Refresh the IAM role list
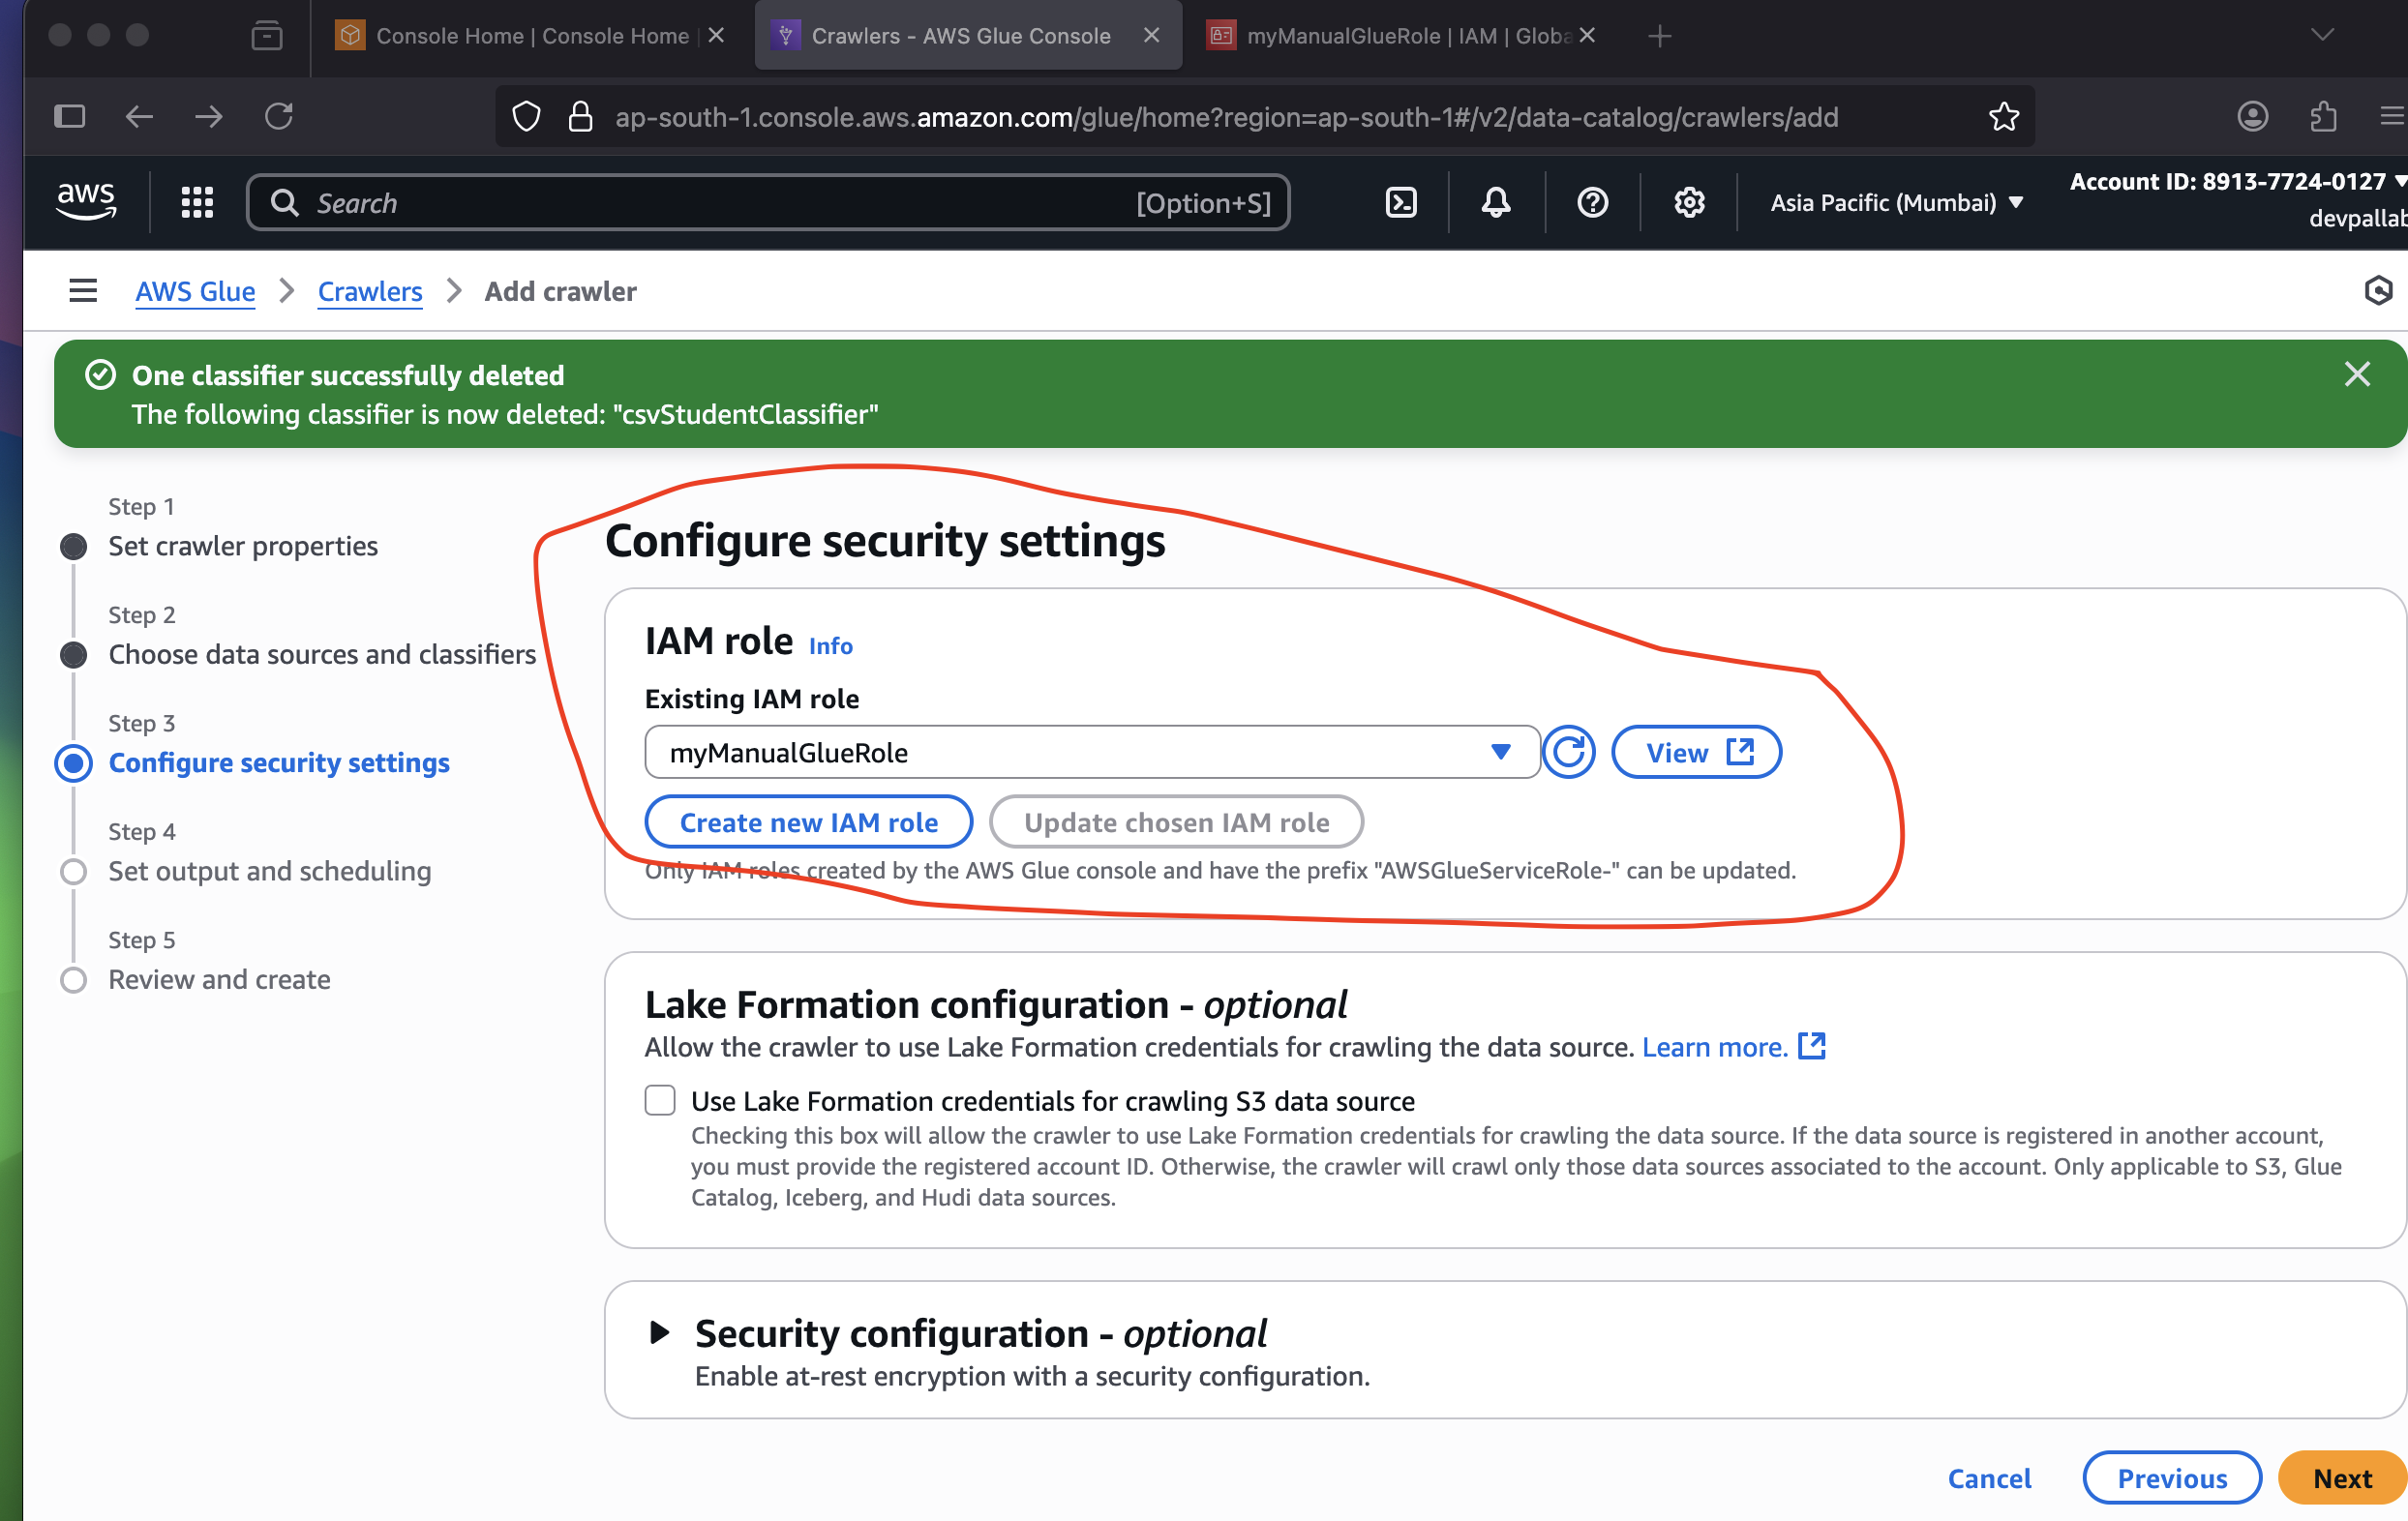The height and width of the screenshot is (1521, 2408). 1568,752
